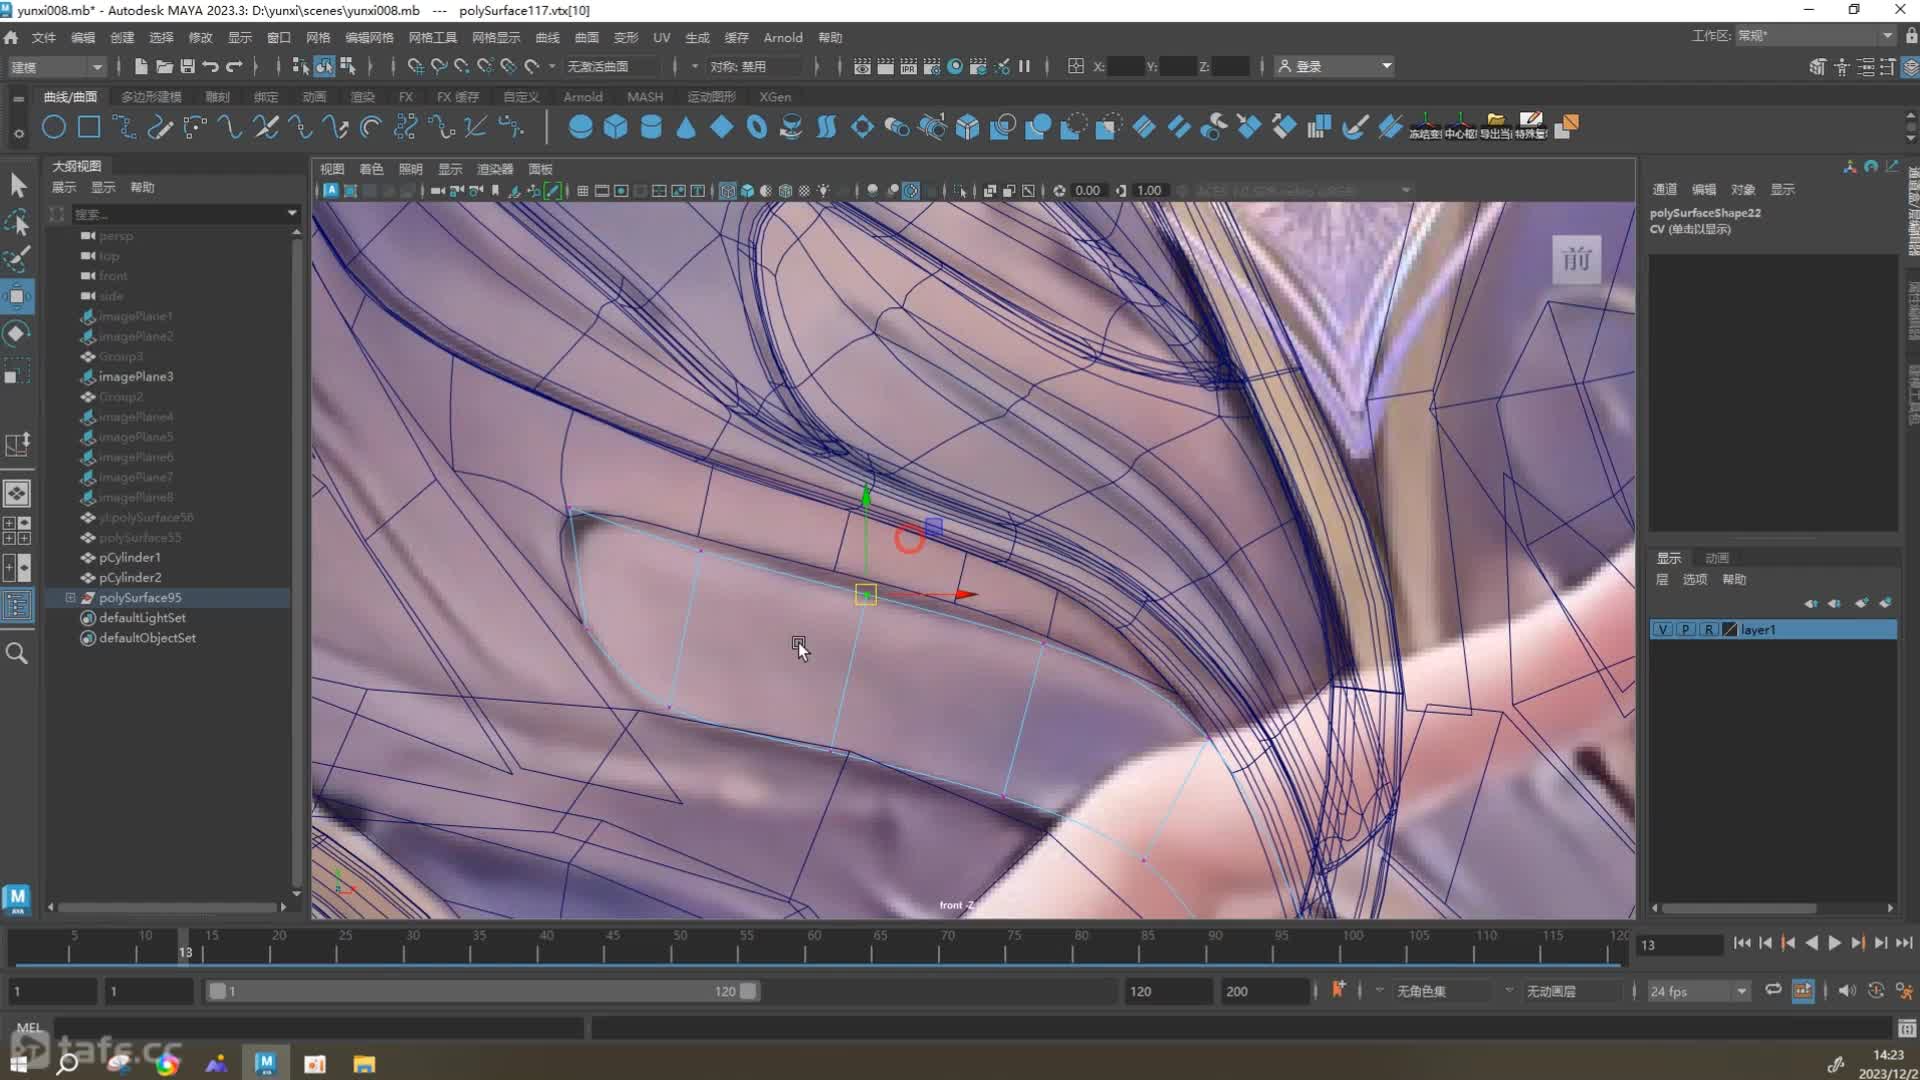The height and width of the screenshot is (1080, 1920).
Task: Click the 通道 channel box menu
Action: tap(1665, 189)
